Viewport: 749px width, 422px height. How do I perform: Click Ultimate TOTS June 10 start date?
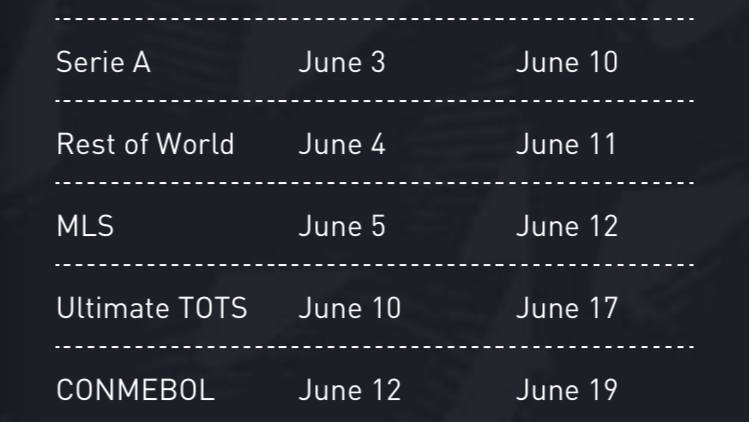349,308
